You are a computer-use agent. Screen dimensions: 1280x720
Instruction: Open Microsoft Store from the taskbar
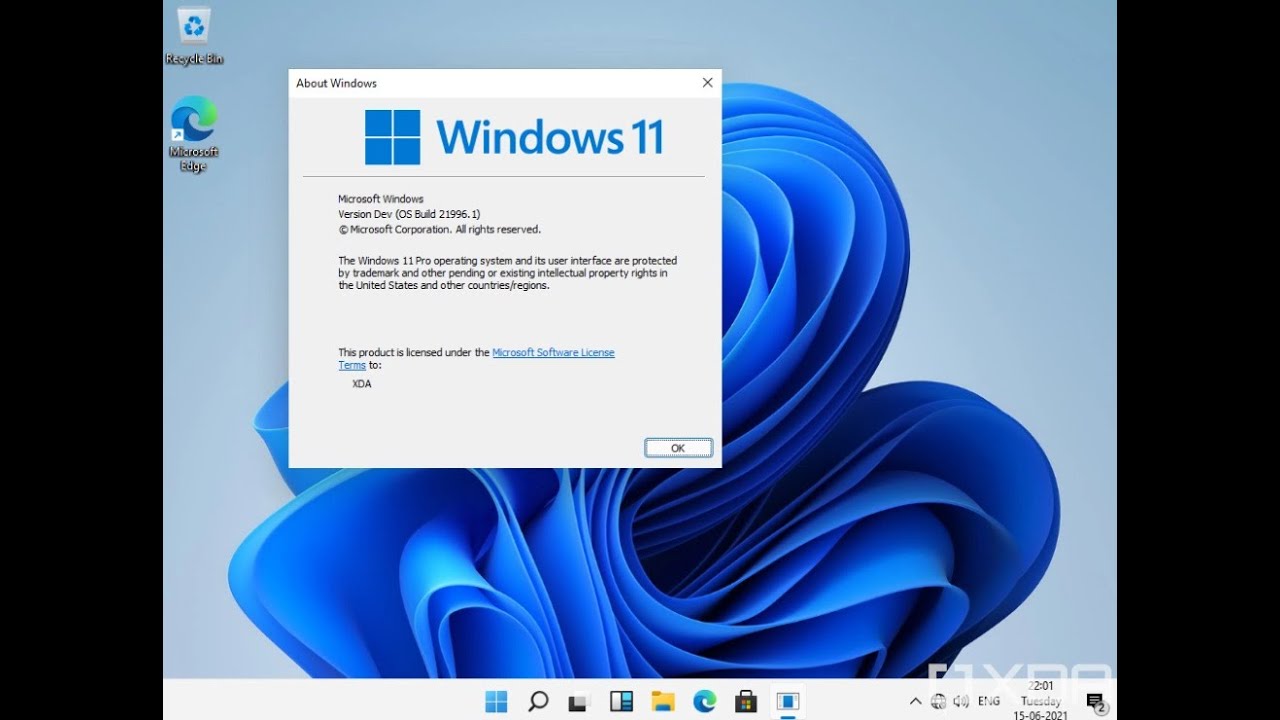(746, 701)
